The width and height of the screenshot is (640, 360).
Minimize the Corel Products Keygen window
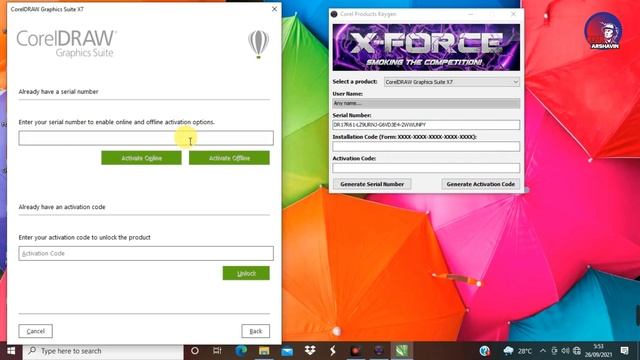click(471, 14)
